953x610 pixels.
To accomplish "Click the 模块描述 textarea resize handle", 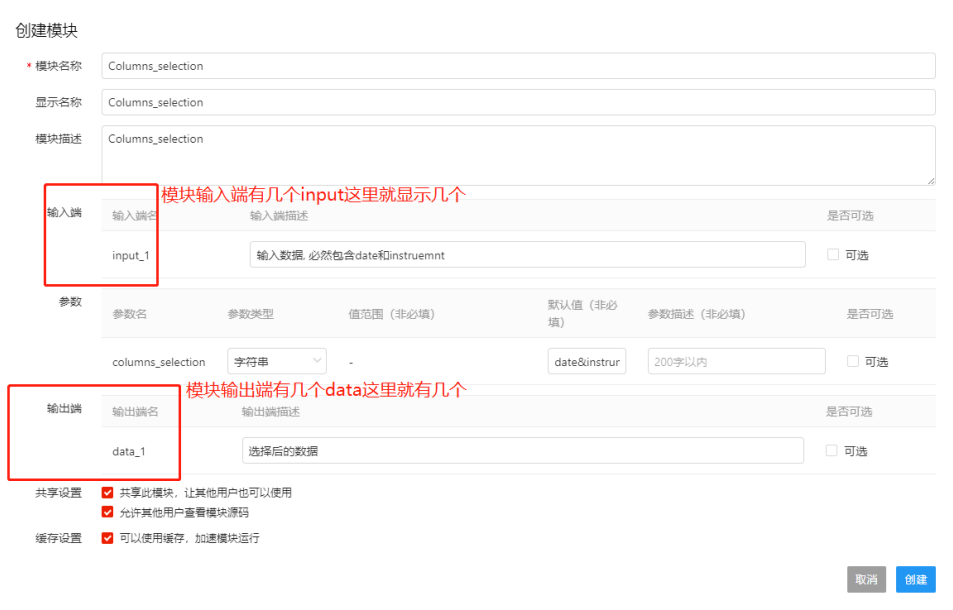I will coord(930,180).
